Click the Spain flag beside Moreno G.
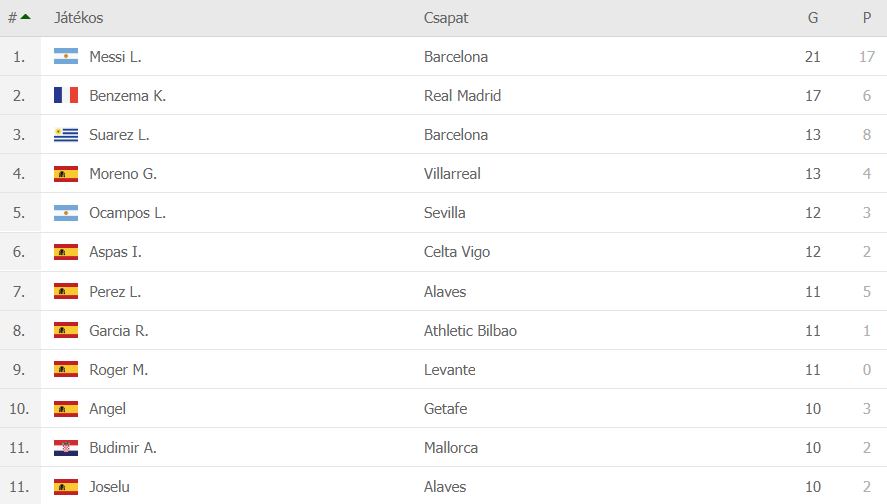This screenshot has height=504, width=887. (66, 174)
